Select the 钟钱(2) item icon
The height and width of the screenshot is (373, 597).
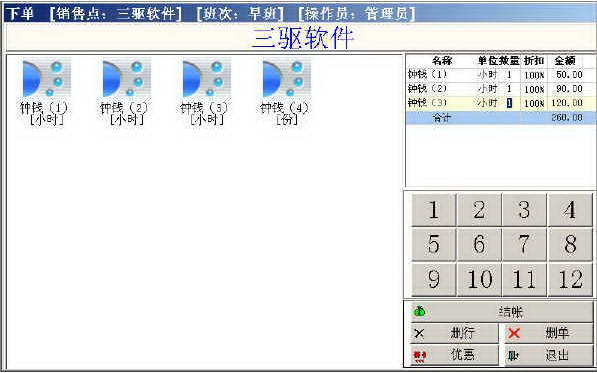tap(126, 78)
